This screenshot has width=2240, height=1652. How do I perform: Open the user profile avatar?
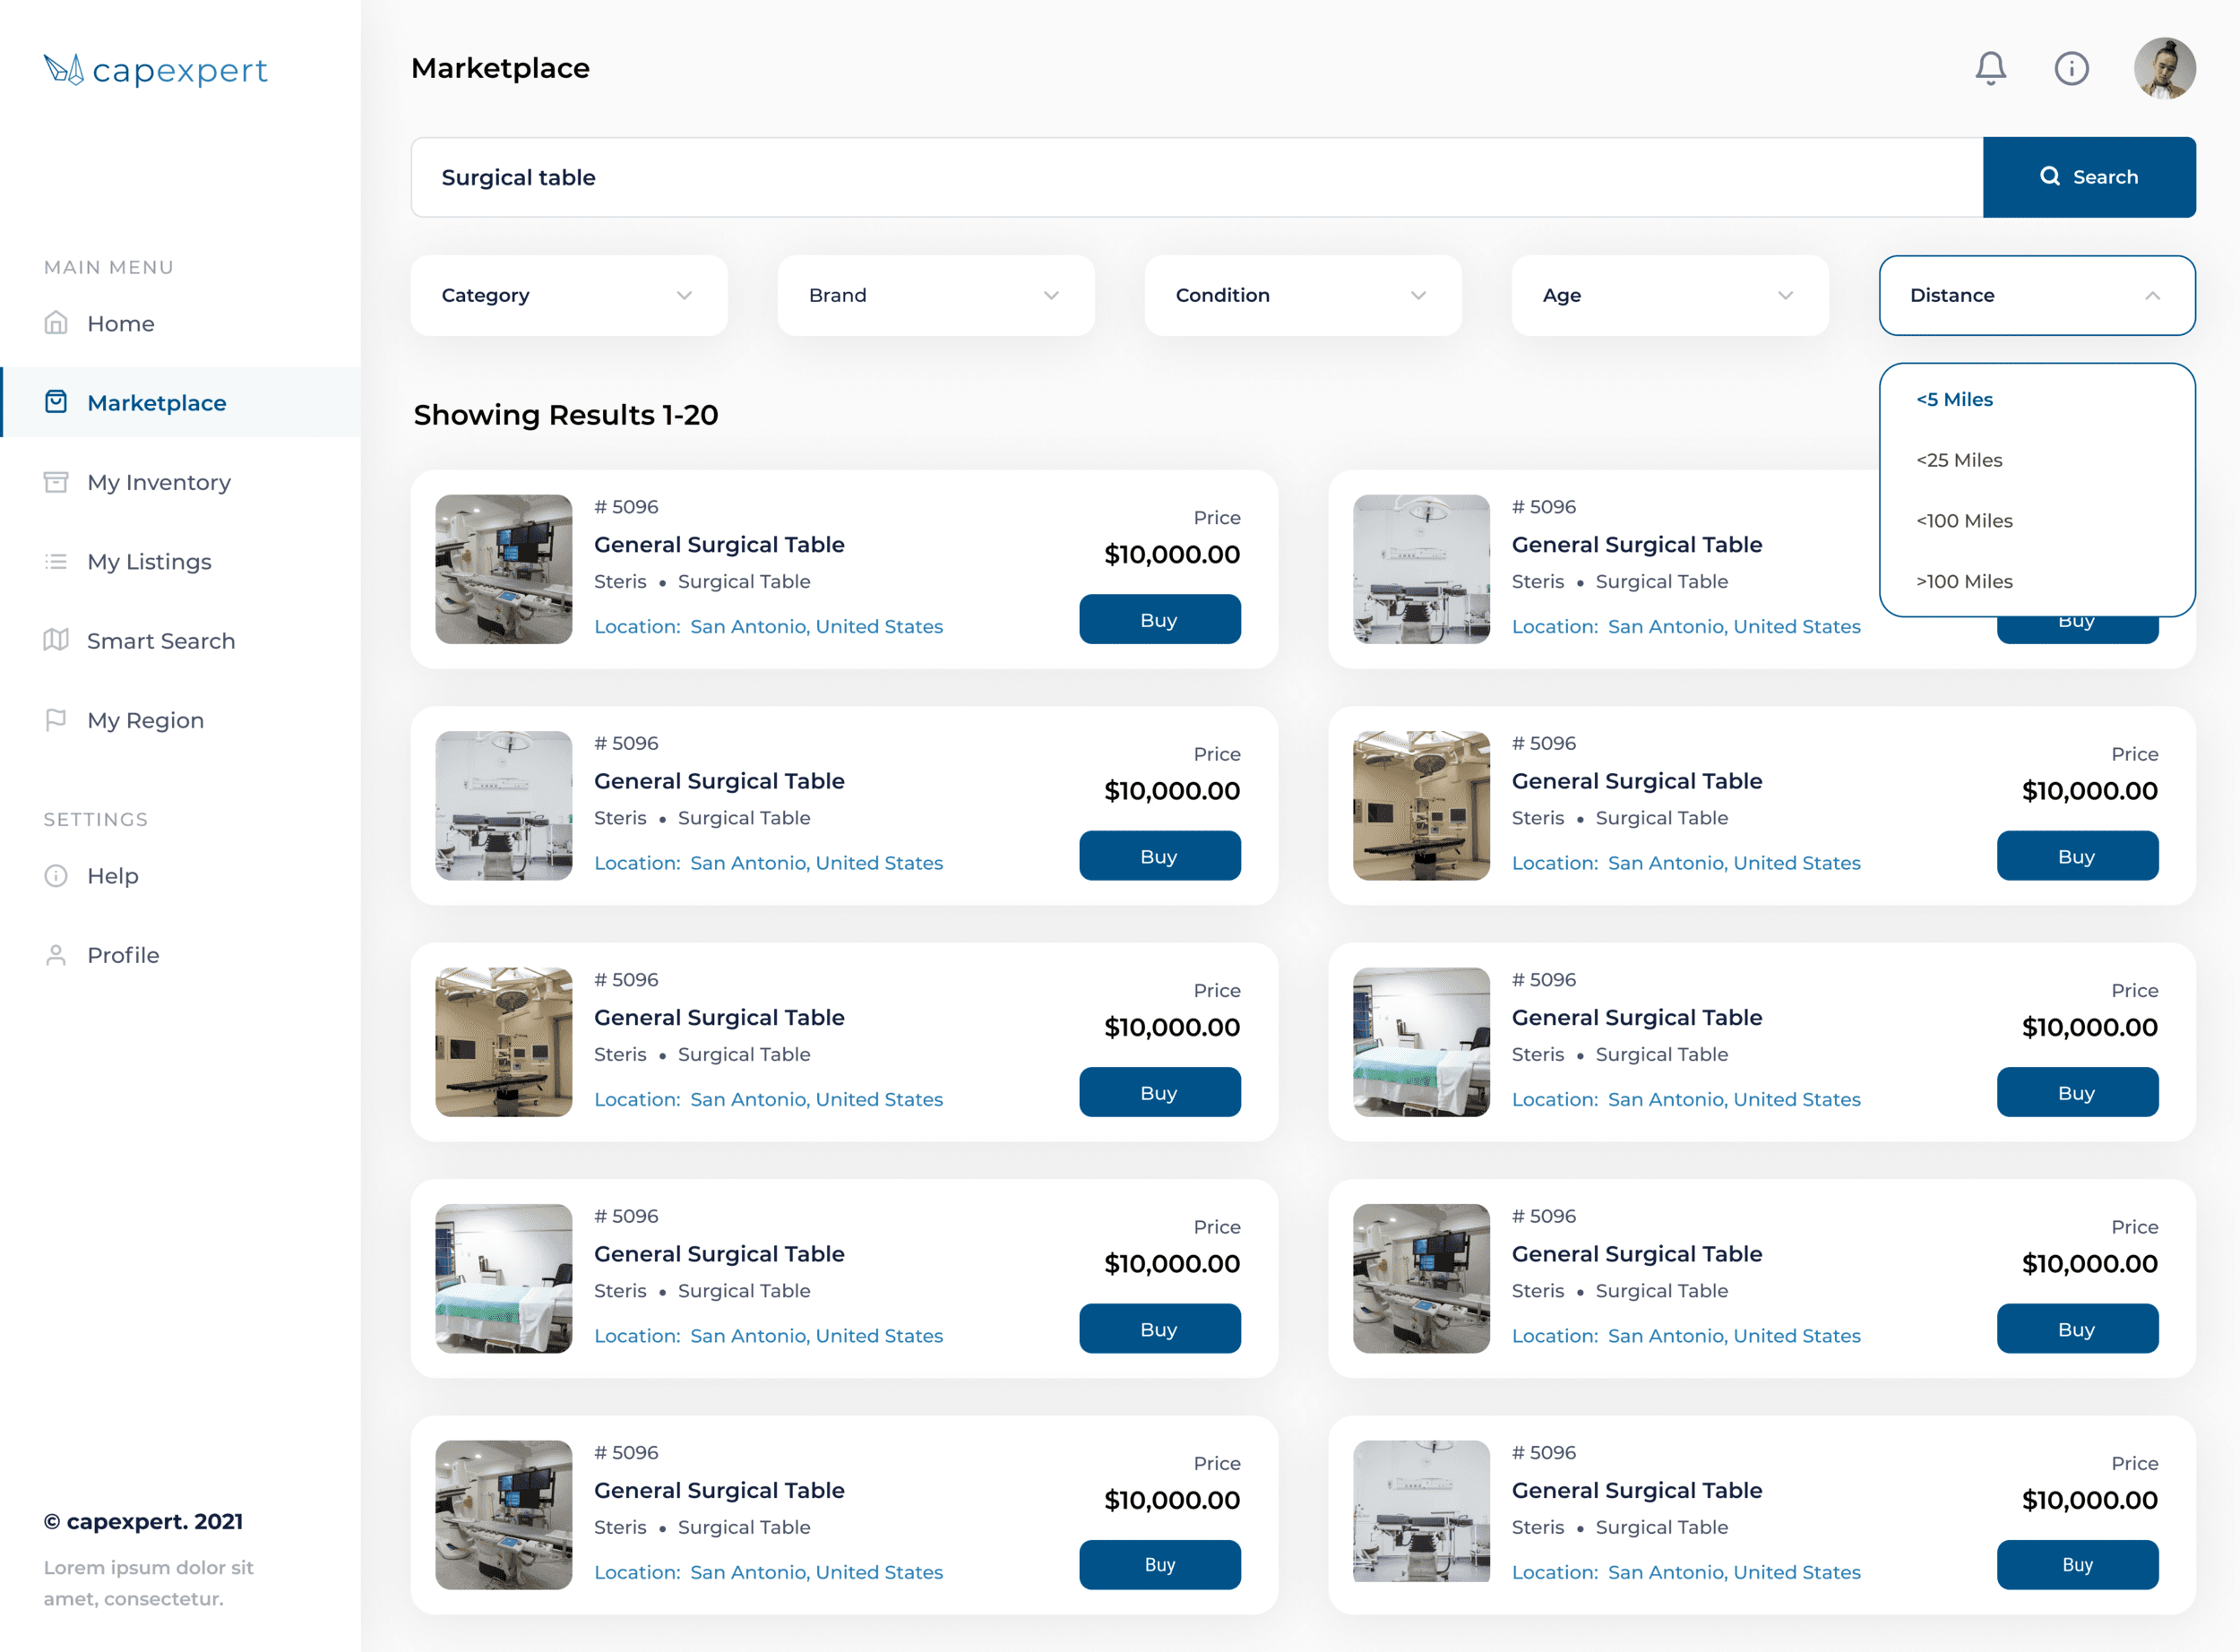click(x=2164, y=68)
